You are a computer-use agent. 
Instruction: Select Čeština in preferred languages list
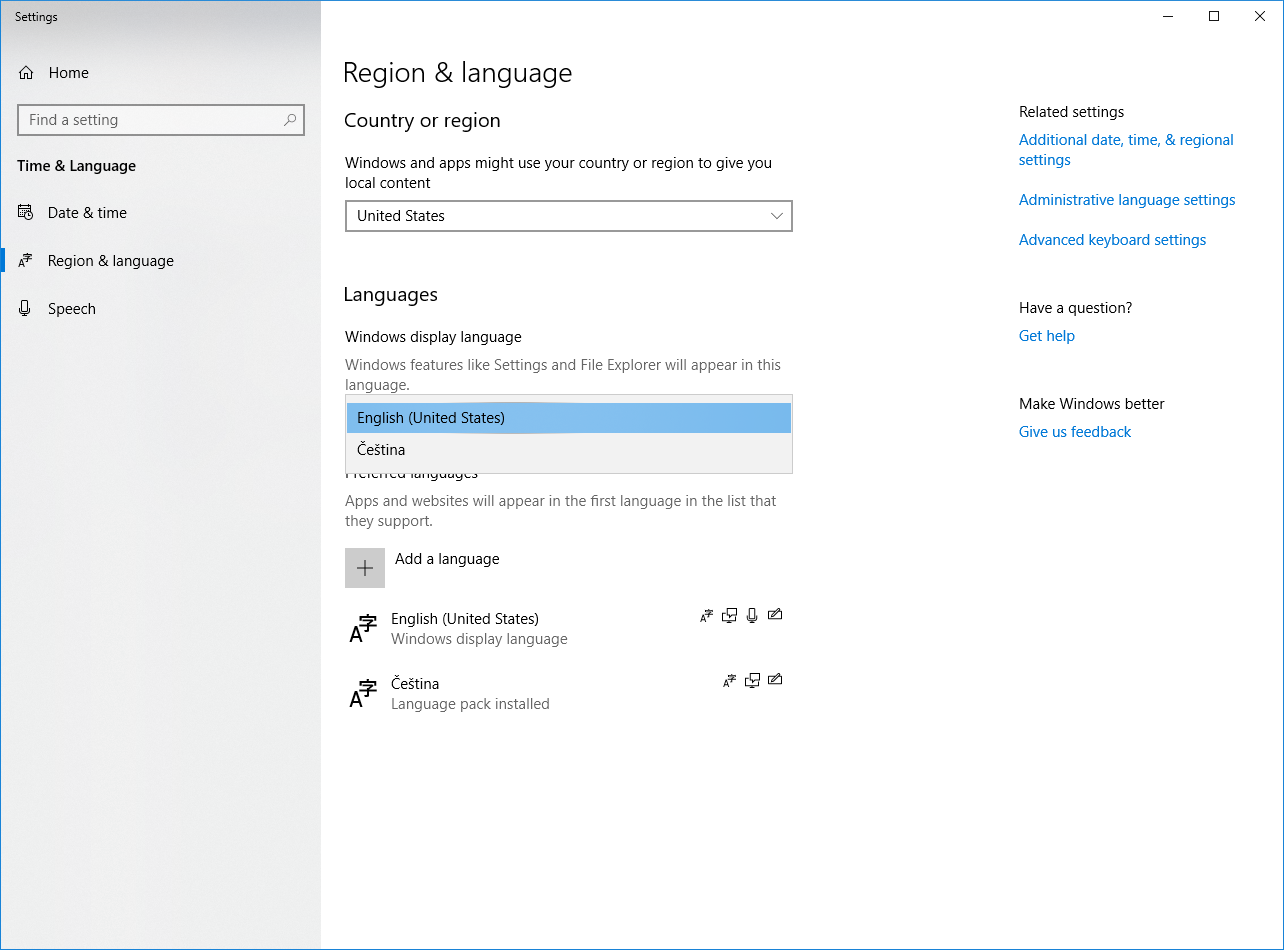pyautogui.click(x=569, y=693)
